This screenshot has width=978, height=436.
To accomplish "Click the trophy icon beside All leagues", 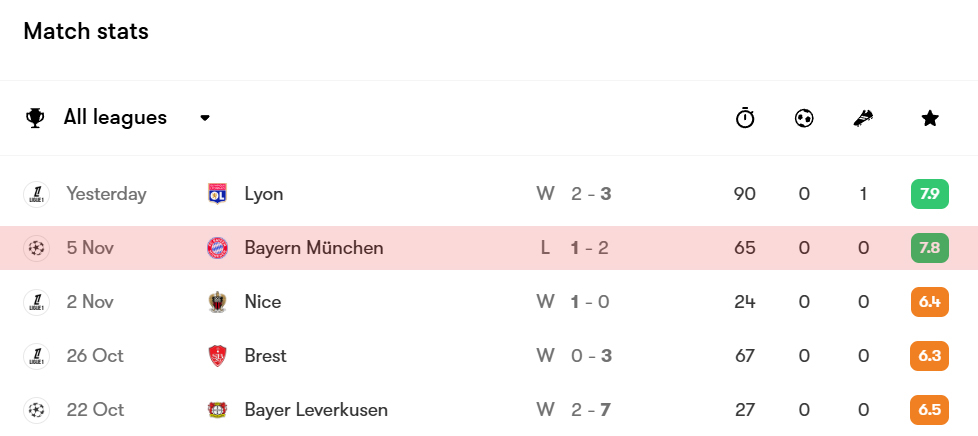I will tap(36, 118).
